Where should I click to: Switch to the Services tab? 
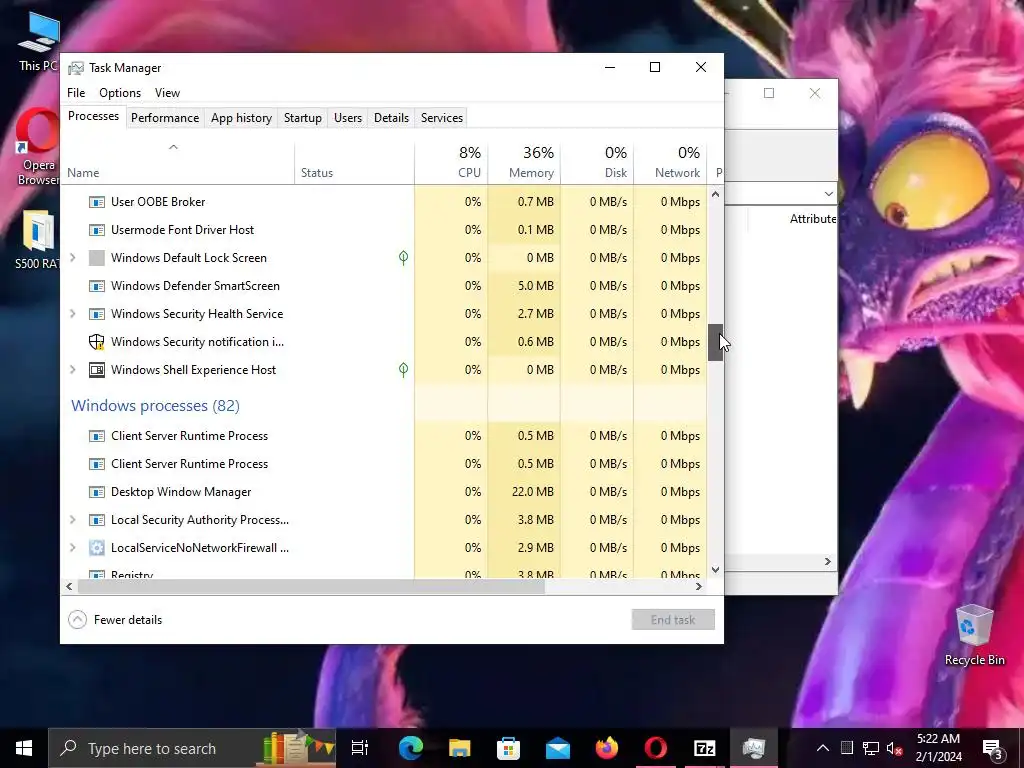tap(441, 118)
